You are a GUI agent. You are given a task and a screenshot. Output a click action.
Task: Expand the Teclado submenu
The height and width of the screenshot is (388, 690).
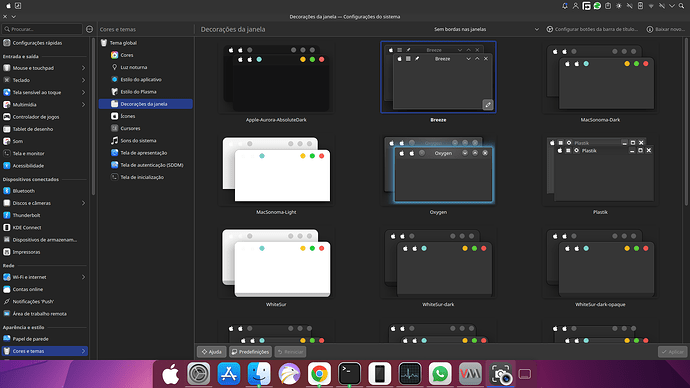click(83, 80)
